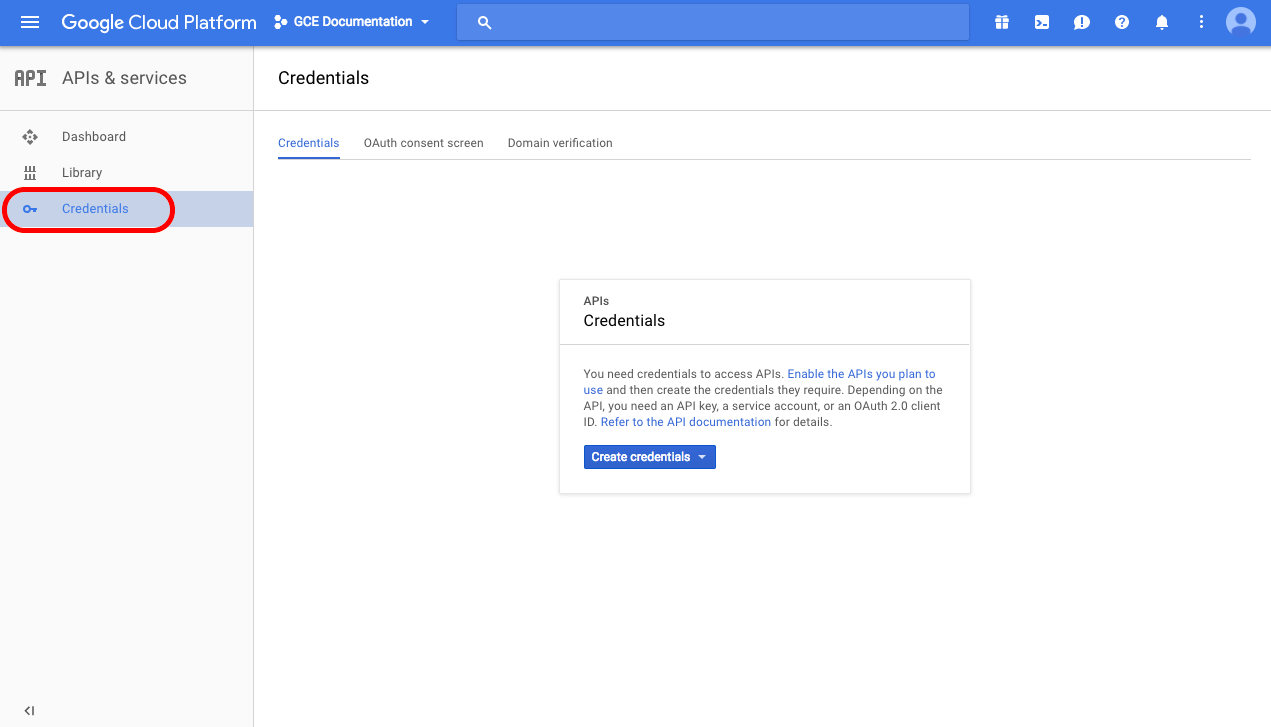Screen dimensions: 1271x727
Task: Switch to OAuth consent screen tab
Action: [x=424, y=143]
